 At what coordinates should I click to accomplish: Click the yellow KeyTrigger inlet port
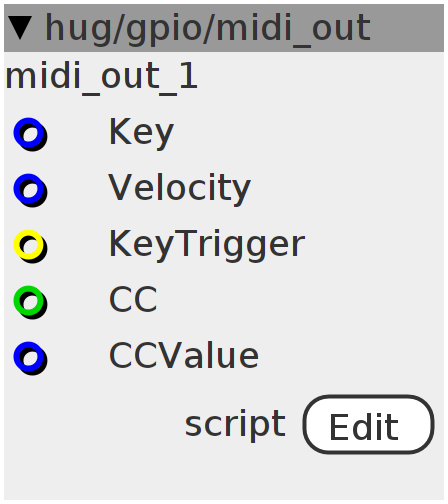[x=30, y=246]
